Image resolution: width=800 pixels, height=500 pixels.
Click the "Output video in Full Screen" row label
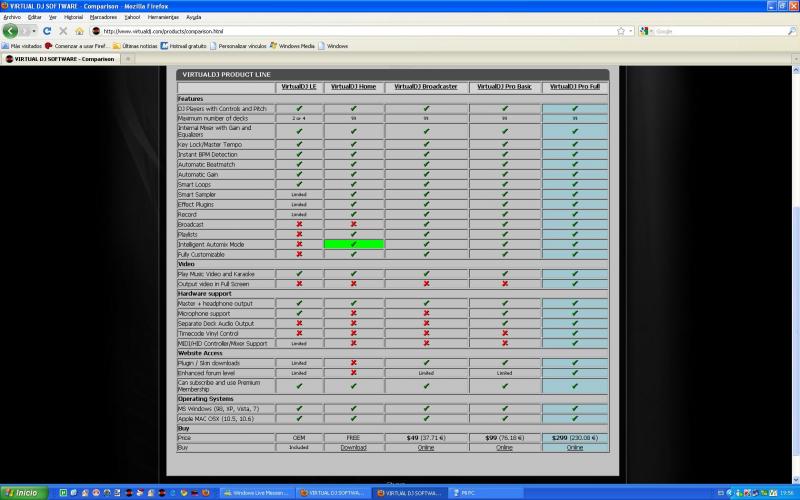(x=213, y=284)
